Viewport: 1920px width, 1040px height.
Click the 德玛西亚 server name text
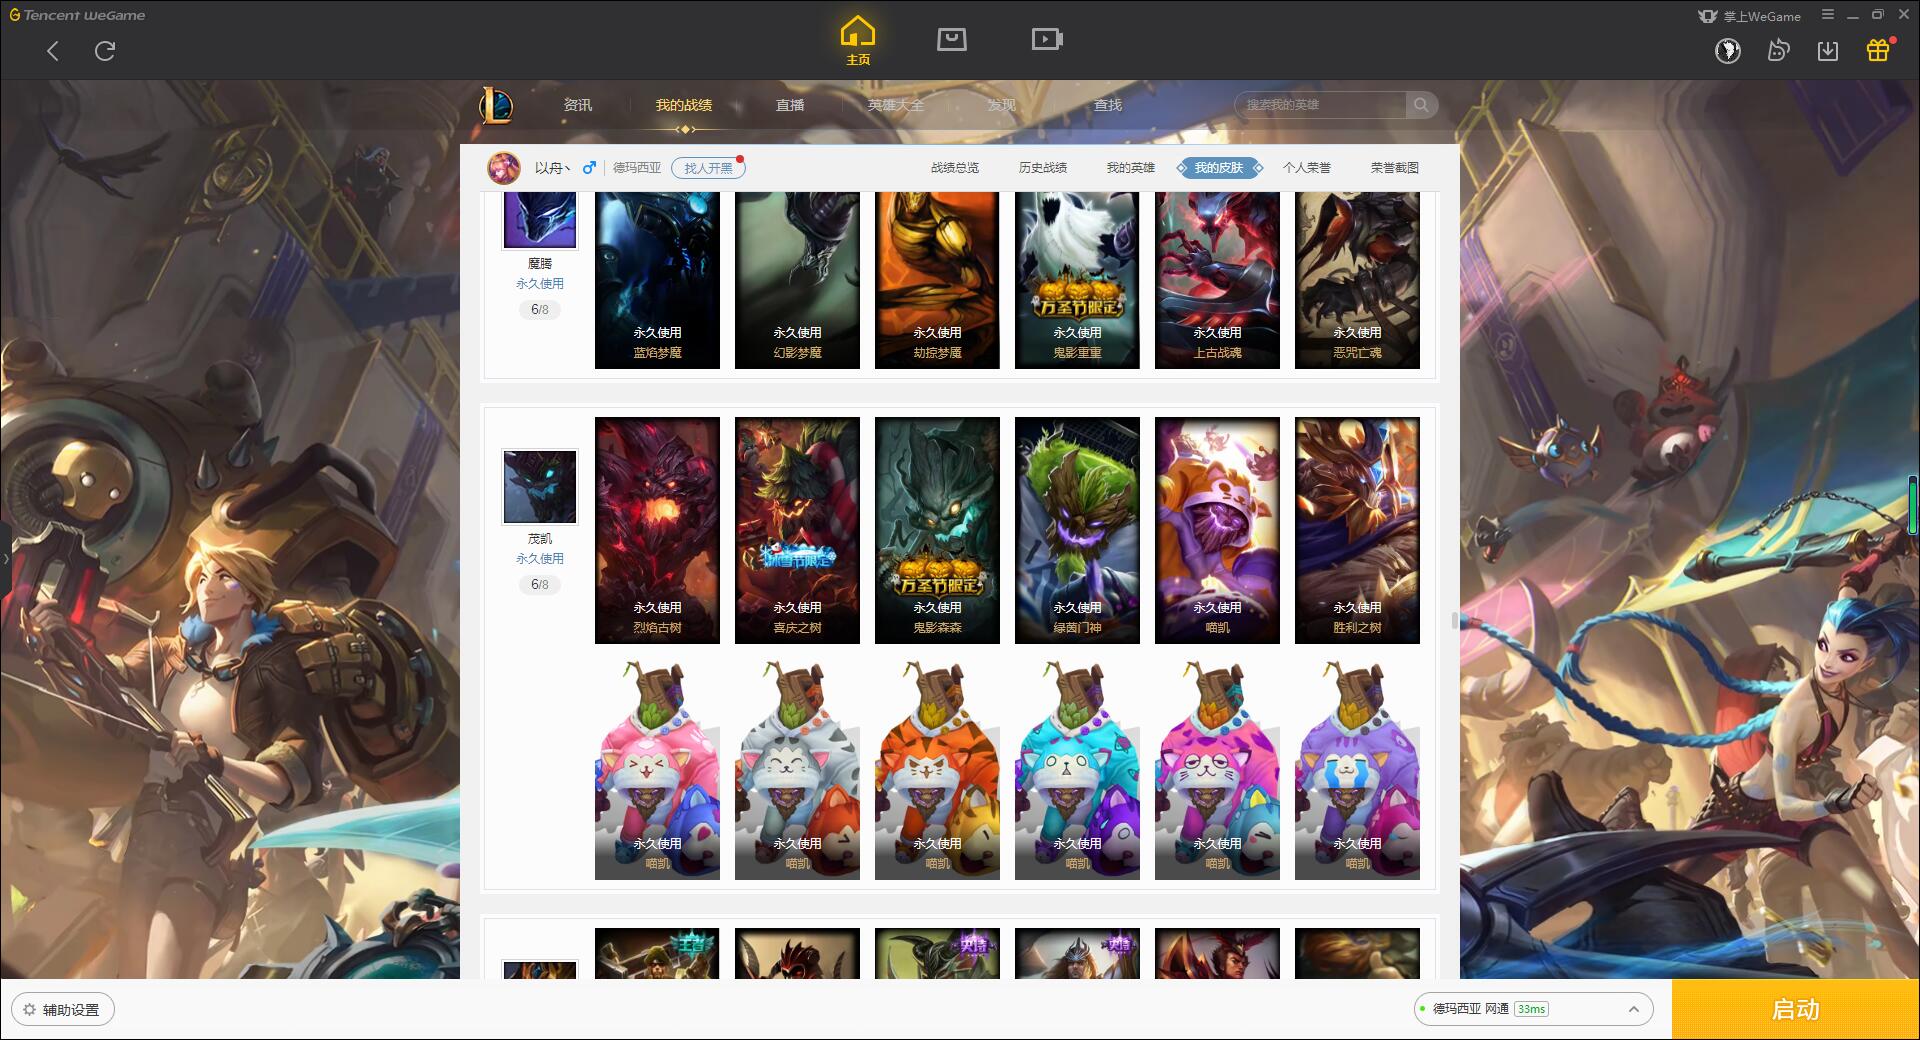point(637,168)
